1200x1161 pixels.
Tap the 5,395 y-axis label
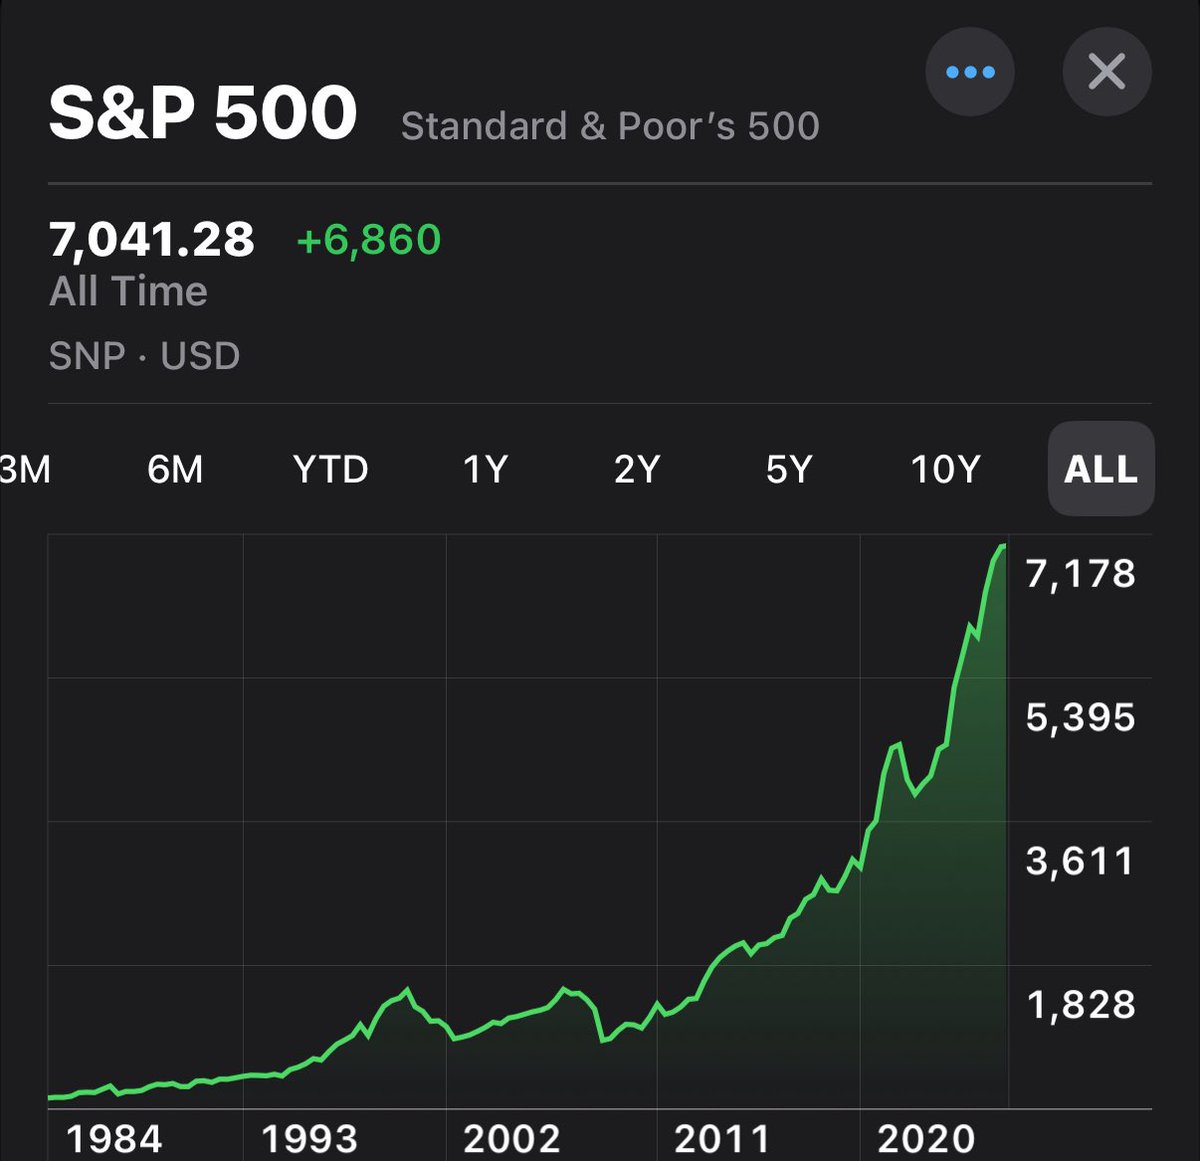1080,717
